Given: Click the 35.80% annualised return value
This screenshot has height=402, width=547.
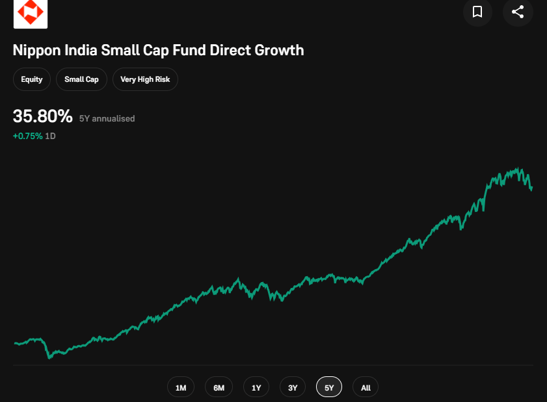Looking at the screenshot, I should pyautogui.click(x=43, y=116).
